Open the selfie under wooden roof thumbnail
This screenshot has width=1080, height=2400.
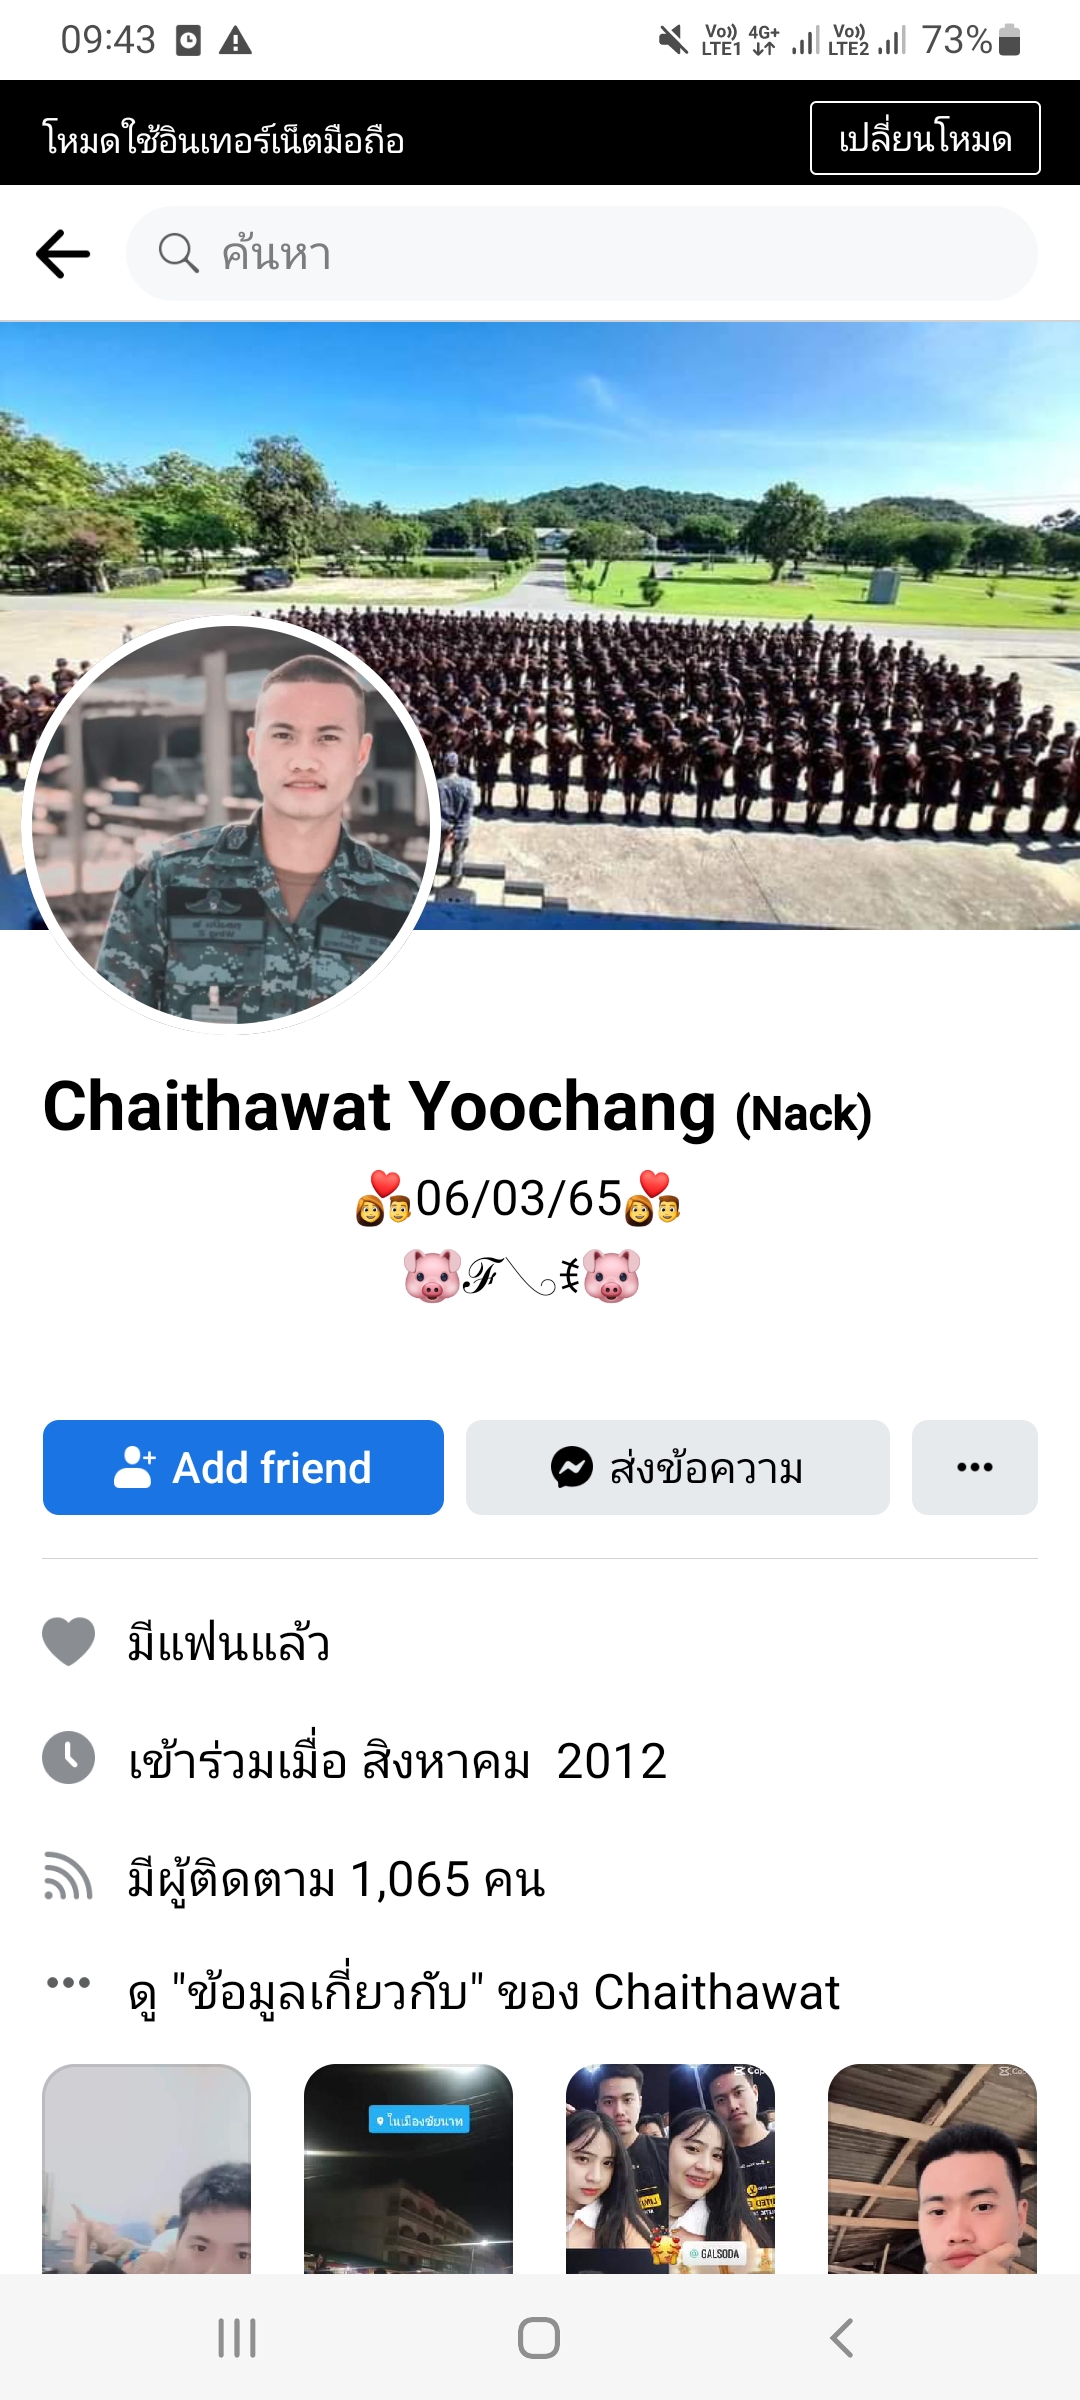click(932, 2168)
